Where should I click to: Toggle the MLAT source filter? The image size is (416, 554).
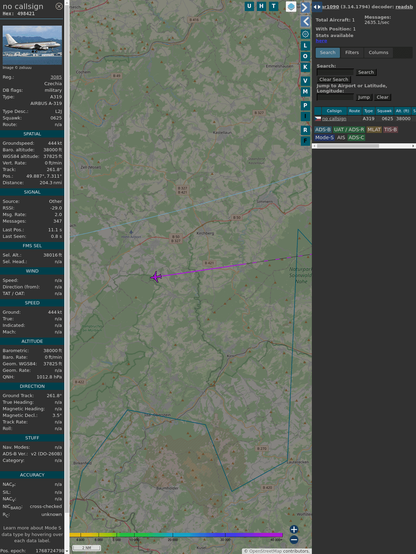click(374, 130)
